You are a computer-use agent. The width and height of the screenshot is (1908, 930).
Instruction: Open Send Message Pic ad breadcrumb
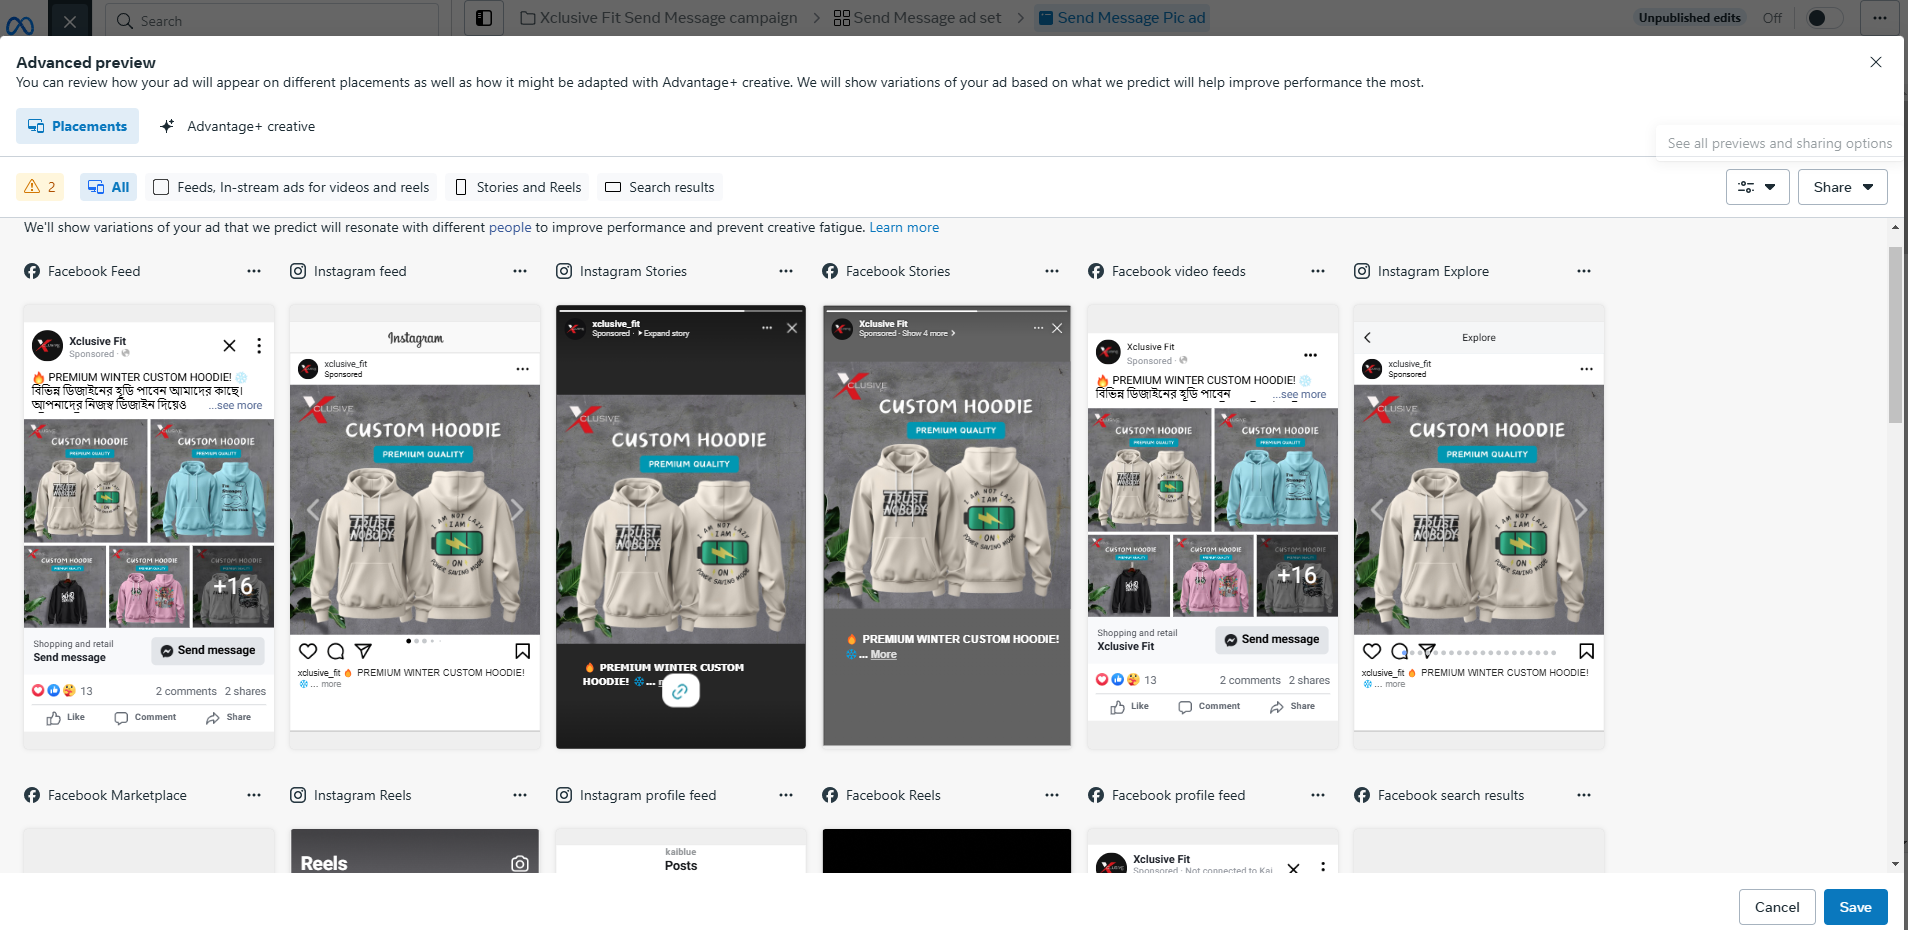(x=1122, y=18)
